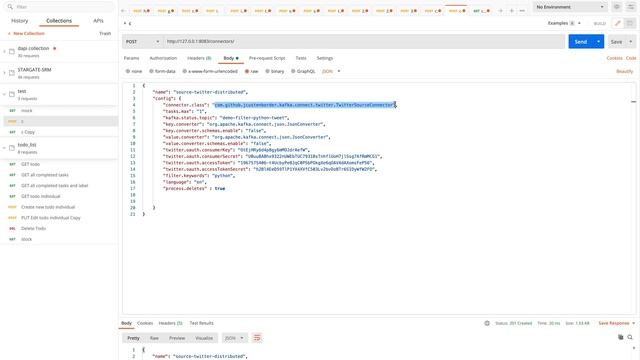The image size is (640, 360).
Task: Open the Pre-request Script tab
Action: 267,58
